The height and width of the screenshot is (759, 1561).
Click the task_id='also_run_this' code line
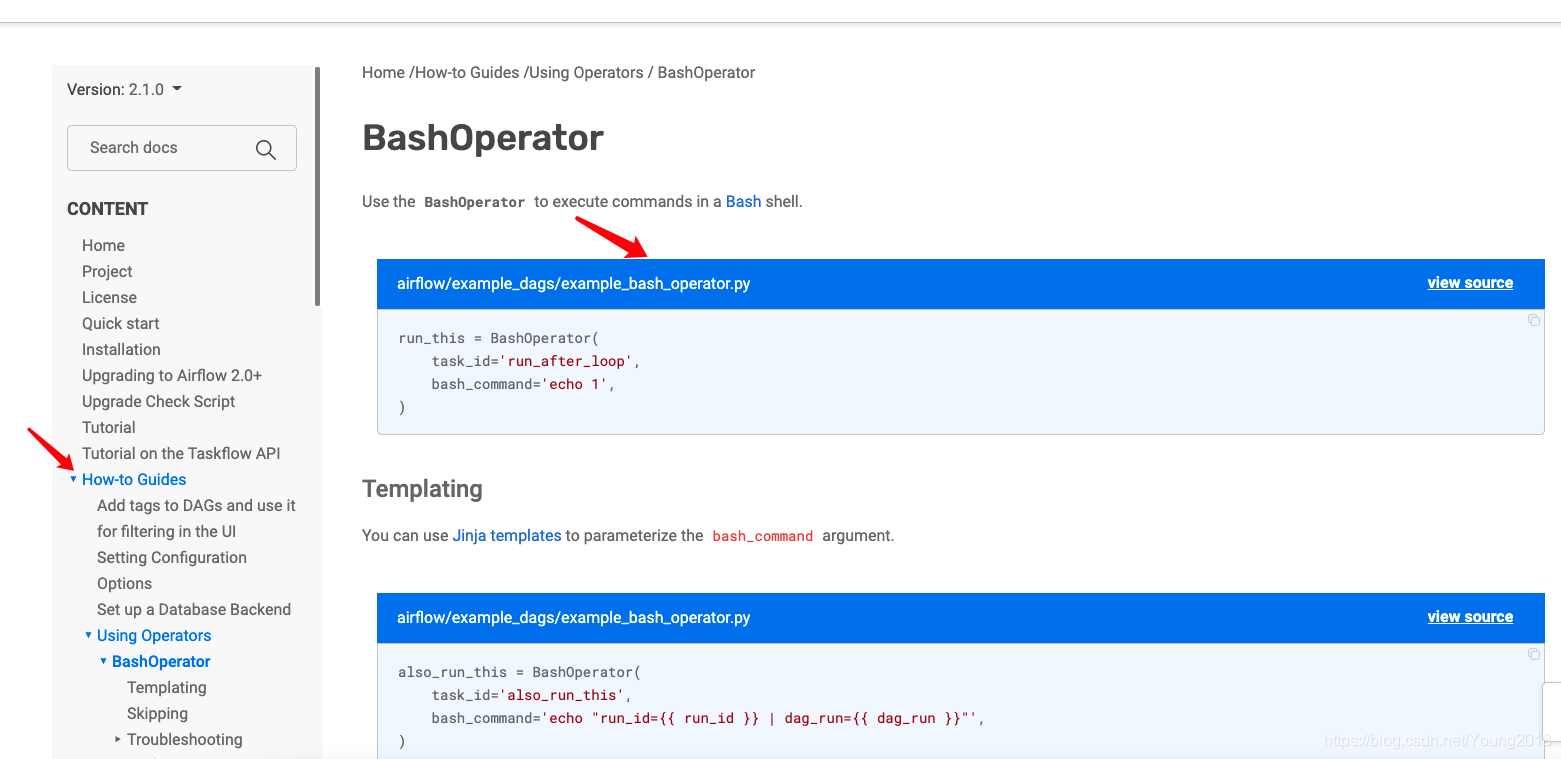click(531, 695)
